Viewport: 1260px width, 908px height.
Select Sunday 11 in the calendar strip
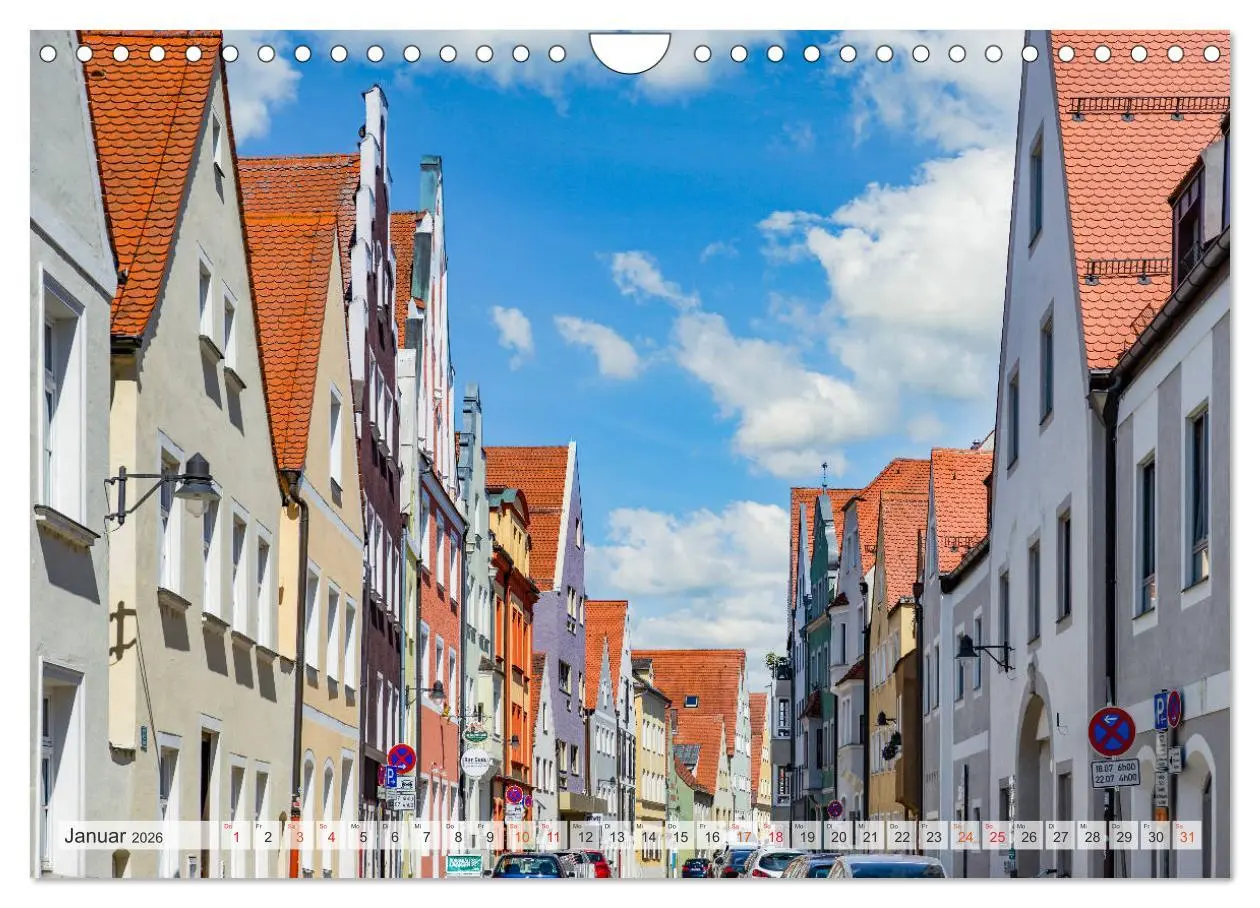click(553, 836)
